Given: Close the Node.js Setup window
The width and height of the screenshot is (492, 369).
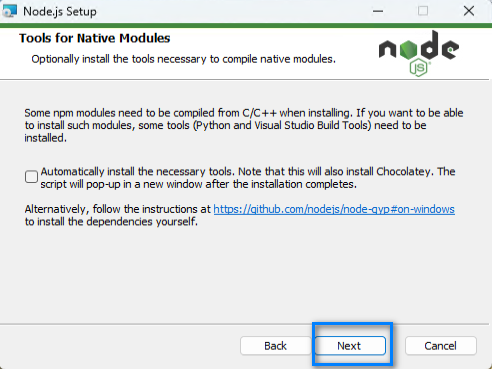Looking at the screenshot, I should tap(469, 11).
